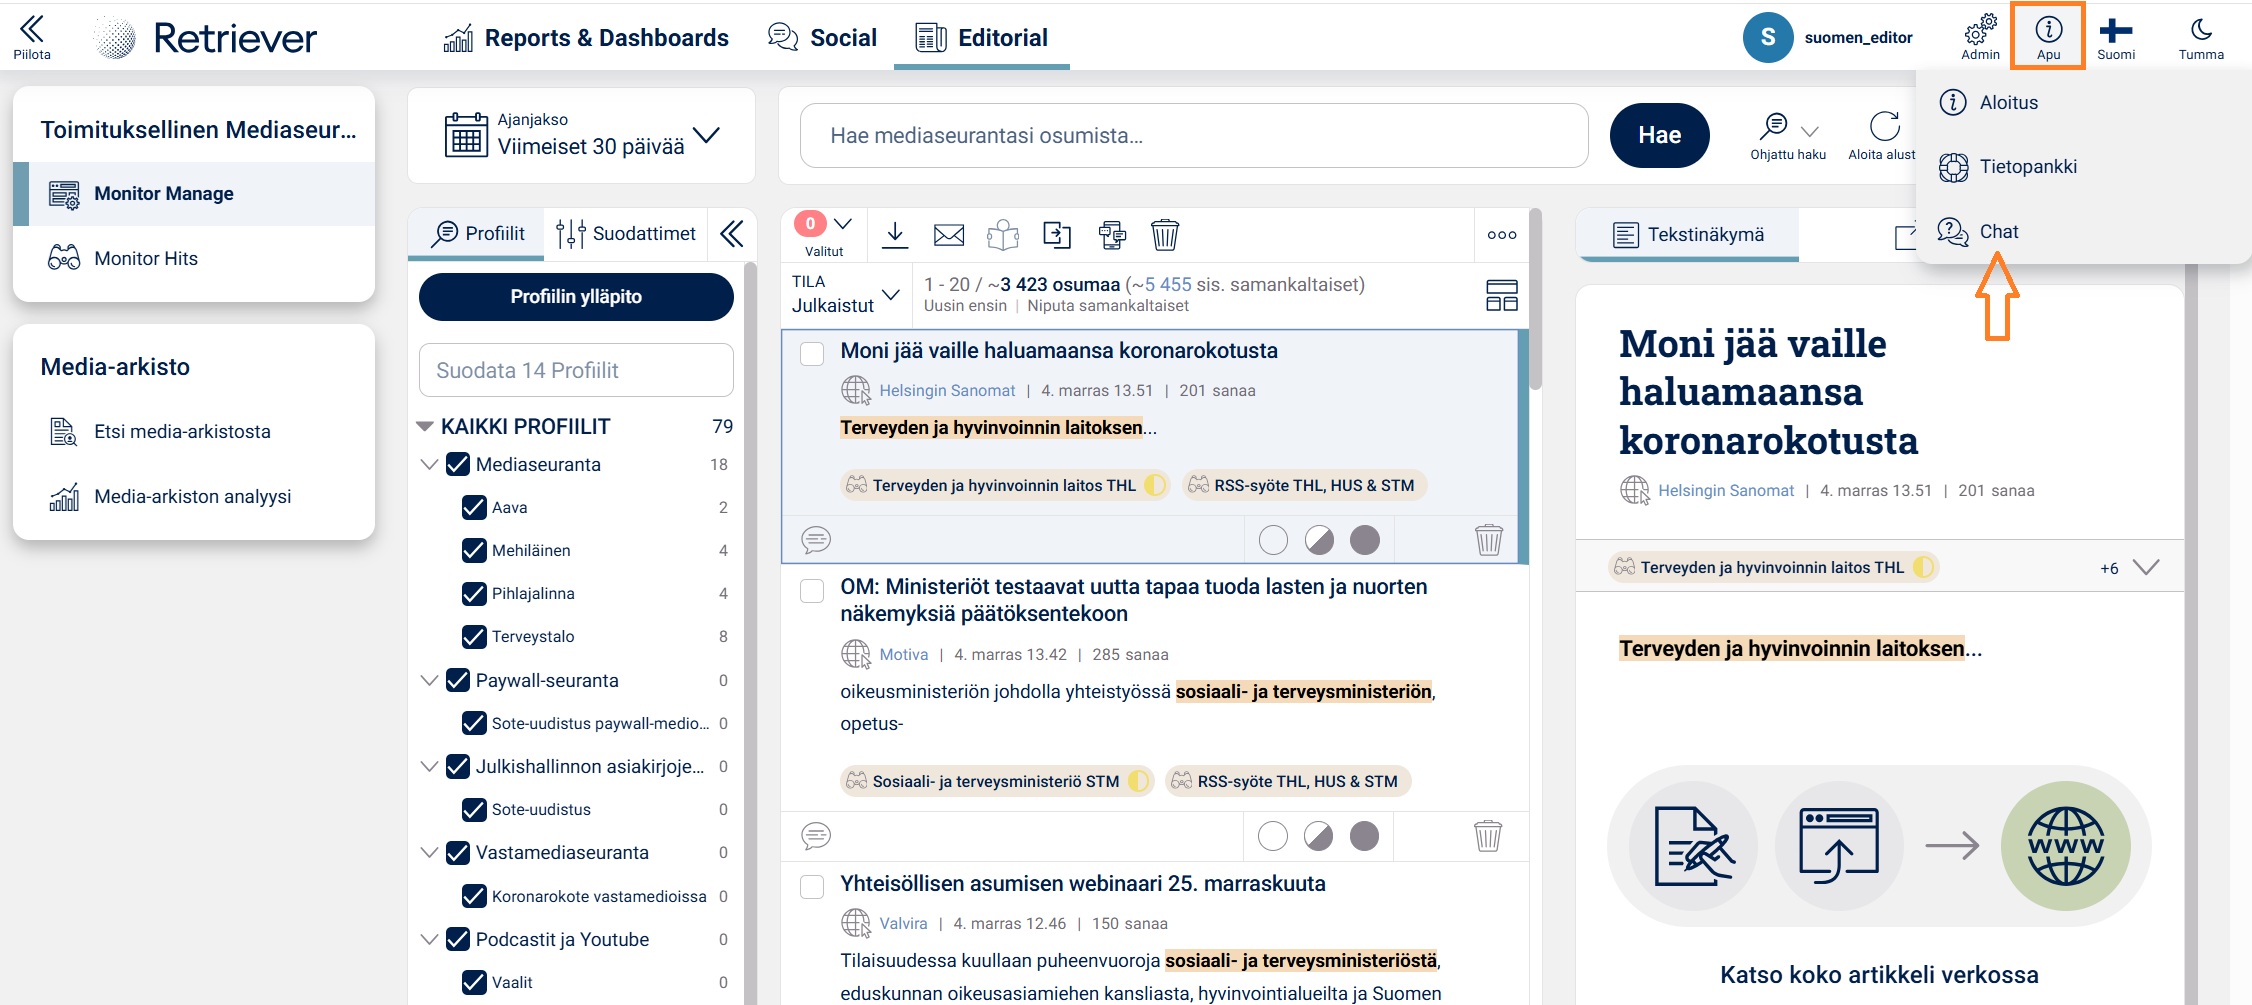Open Media-arkiston analyysi

(x=194, y=497)
